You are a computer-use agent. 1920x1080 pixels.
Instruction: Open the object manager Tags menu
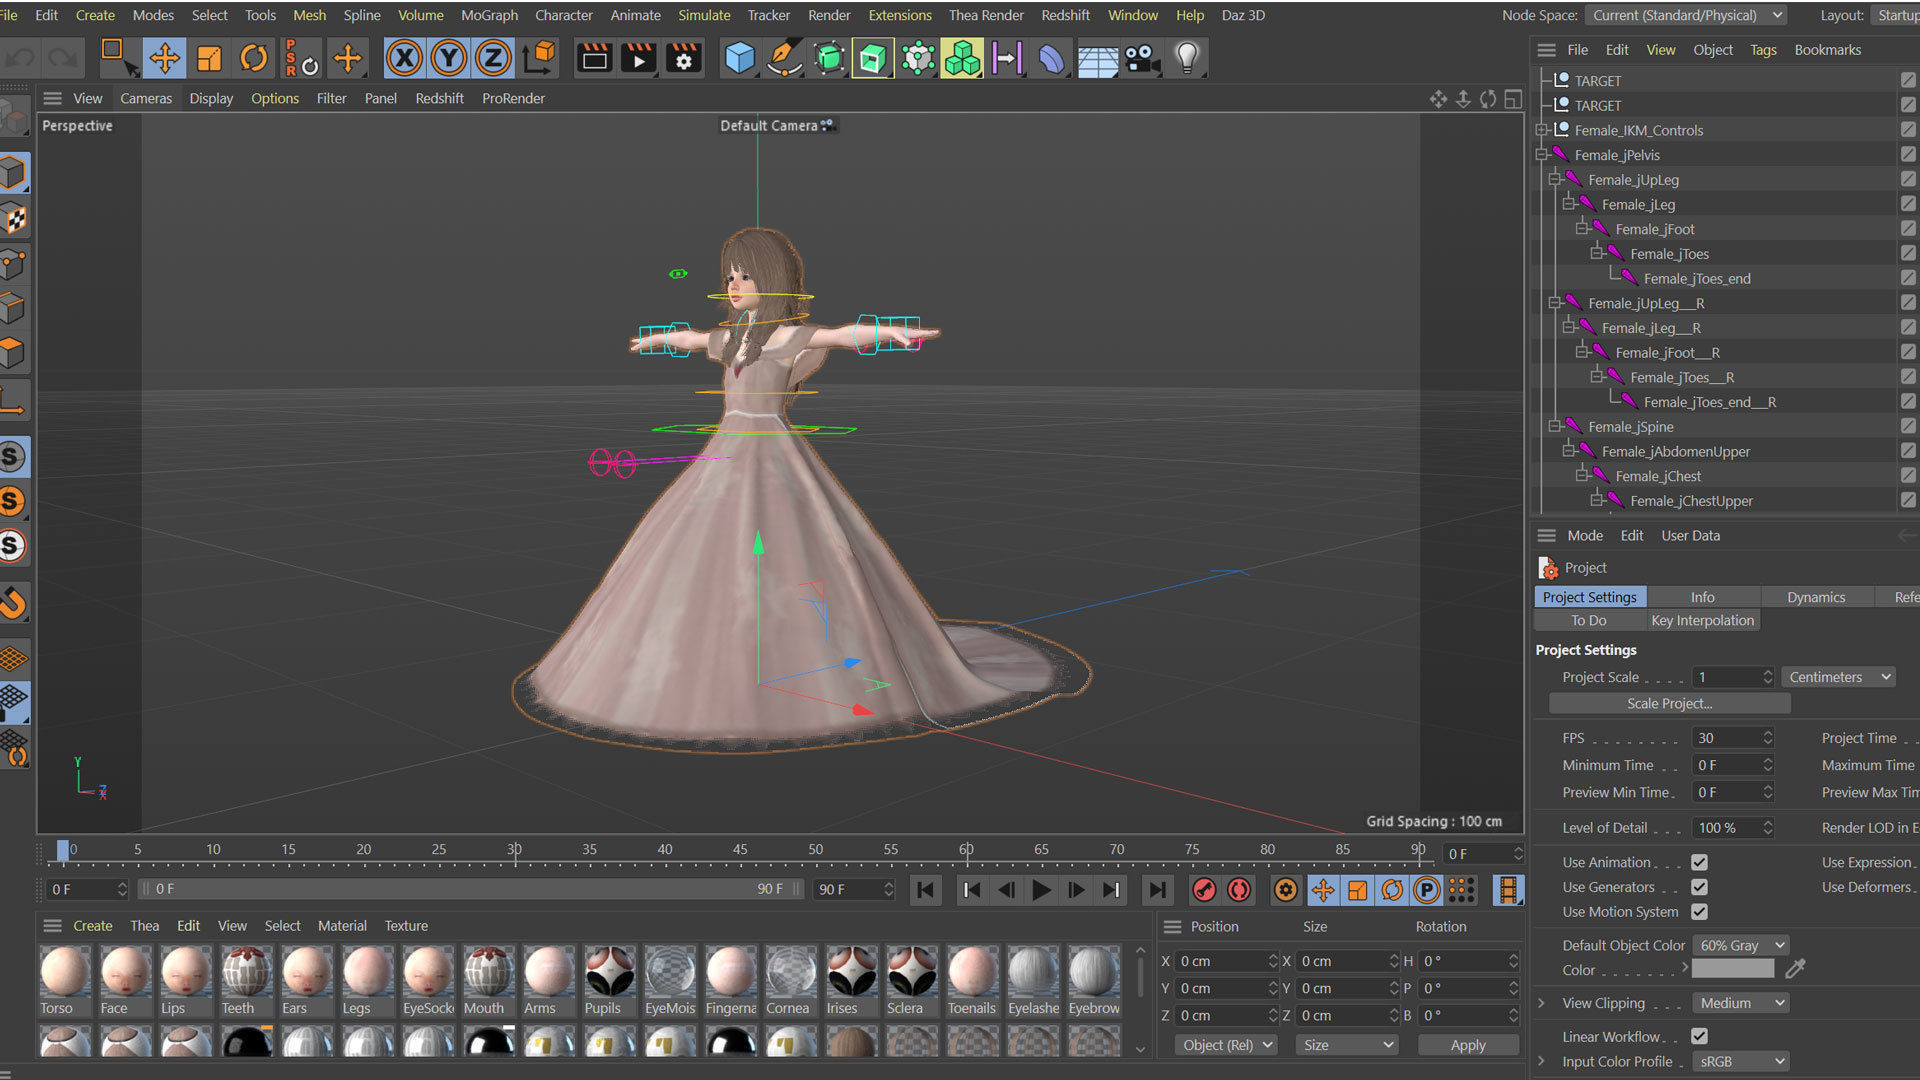[1763, 50]
